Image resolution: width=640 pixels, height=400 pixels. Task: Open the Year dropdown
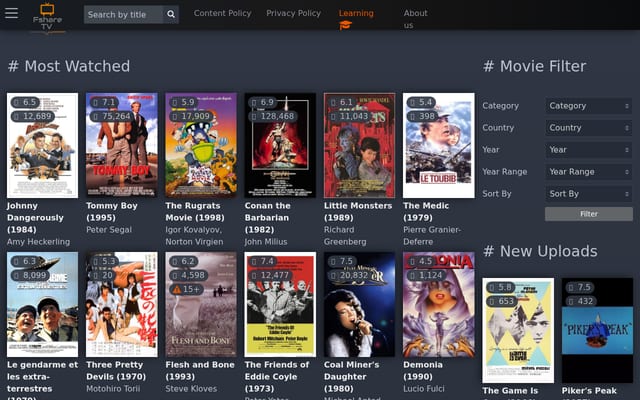tap(589, 150)
